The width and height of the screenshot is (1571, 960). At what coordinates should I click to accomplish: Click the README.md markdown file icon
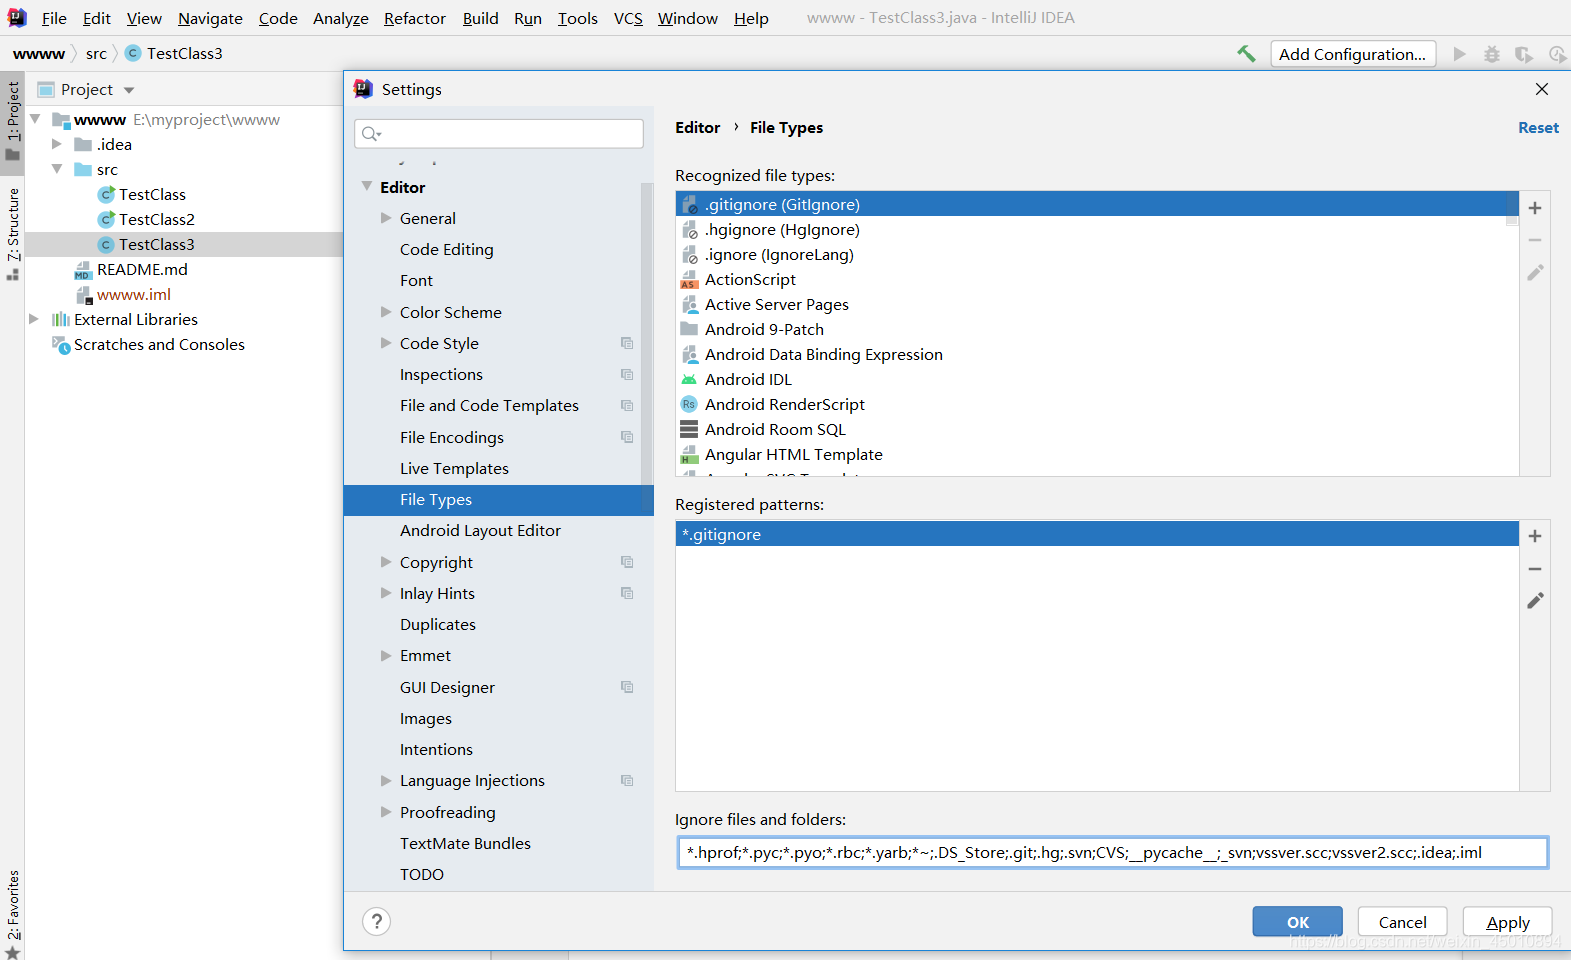83,270
